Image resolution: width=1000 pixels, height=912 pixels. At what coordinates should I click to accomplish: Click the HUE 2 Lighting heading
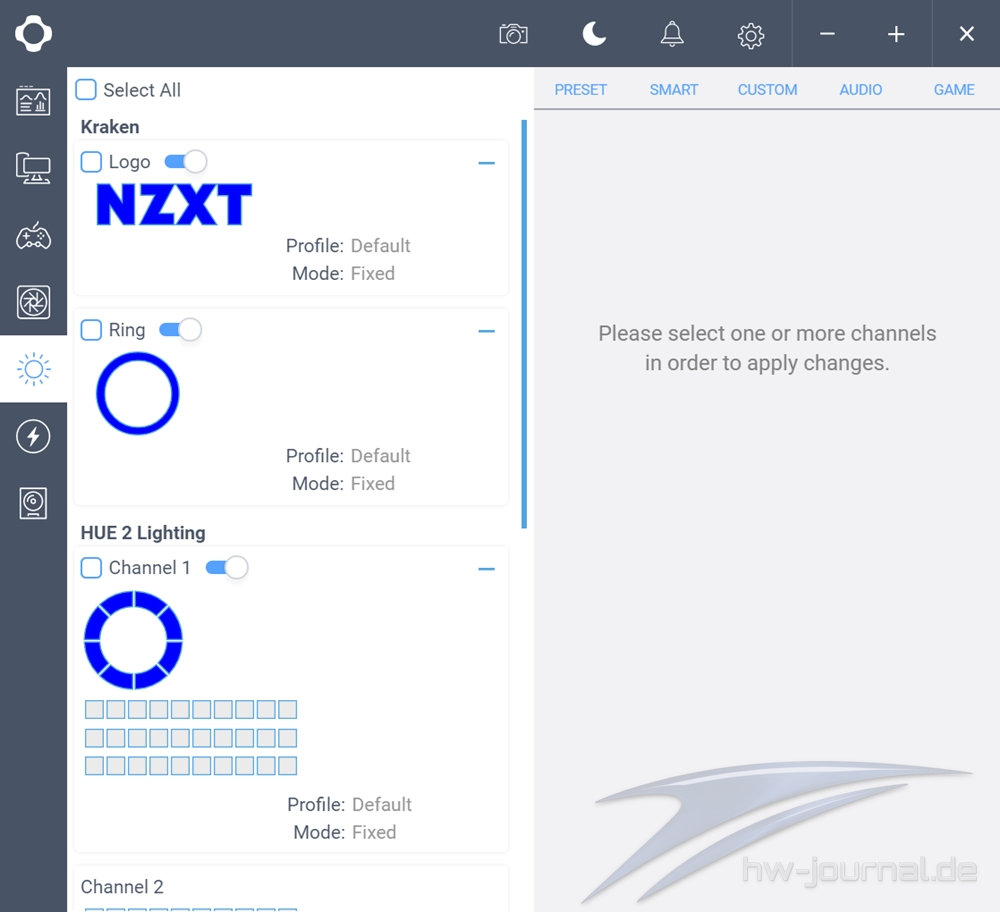tap(143, 533)
